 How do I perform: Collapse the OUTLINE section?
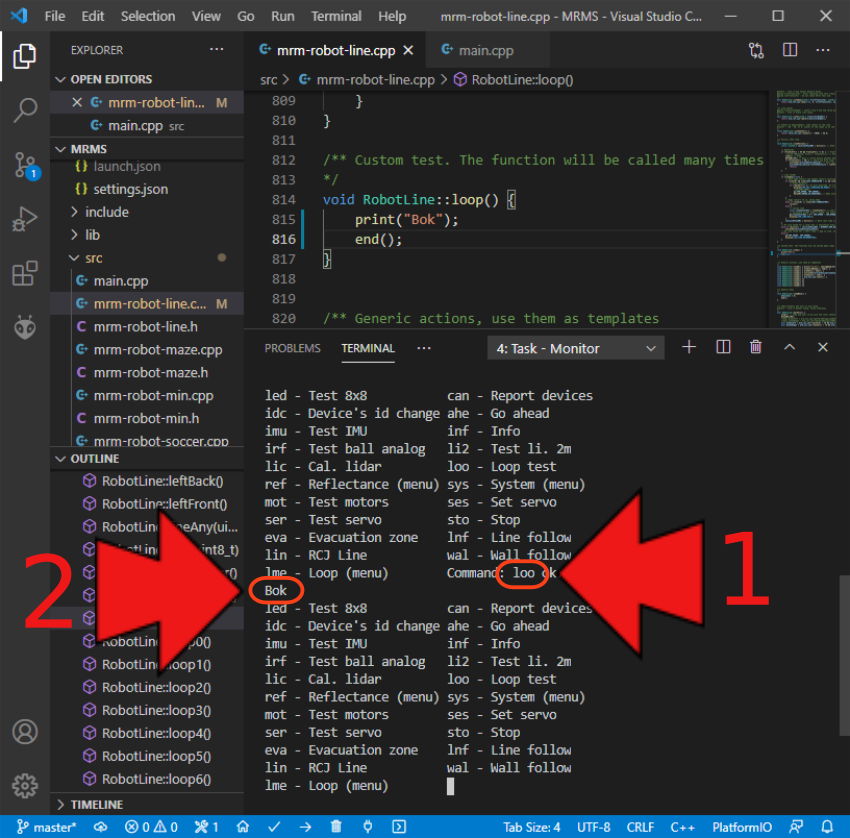pos(95,459)
